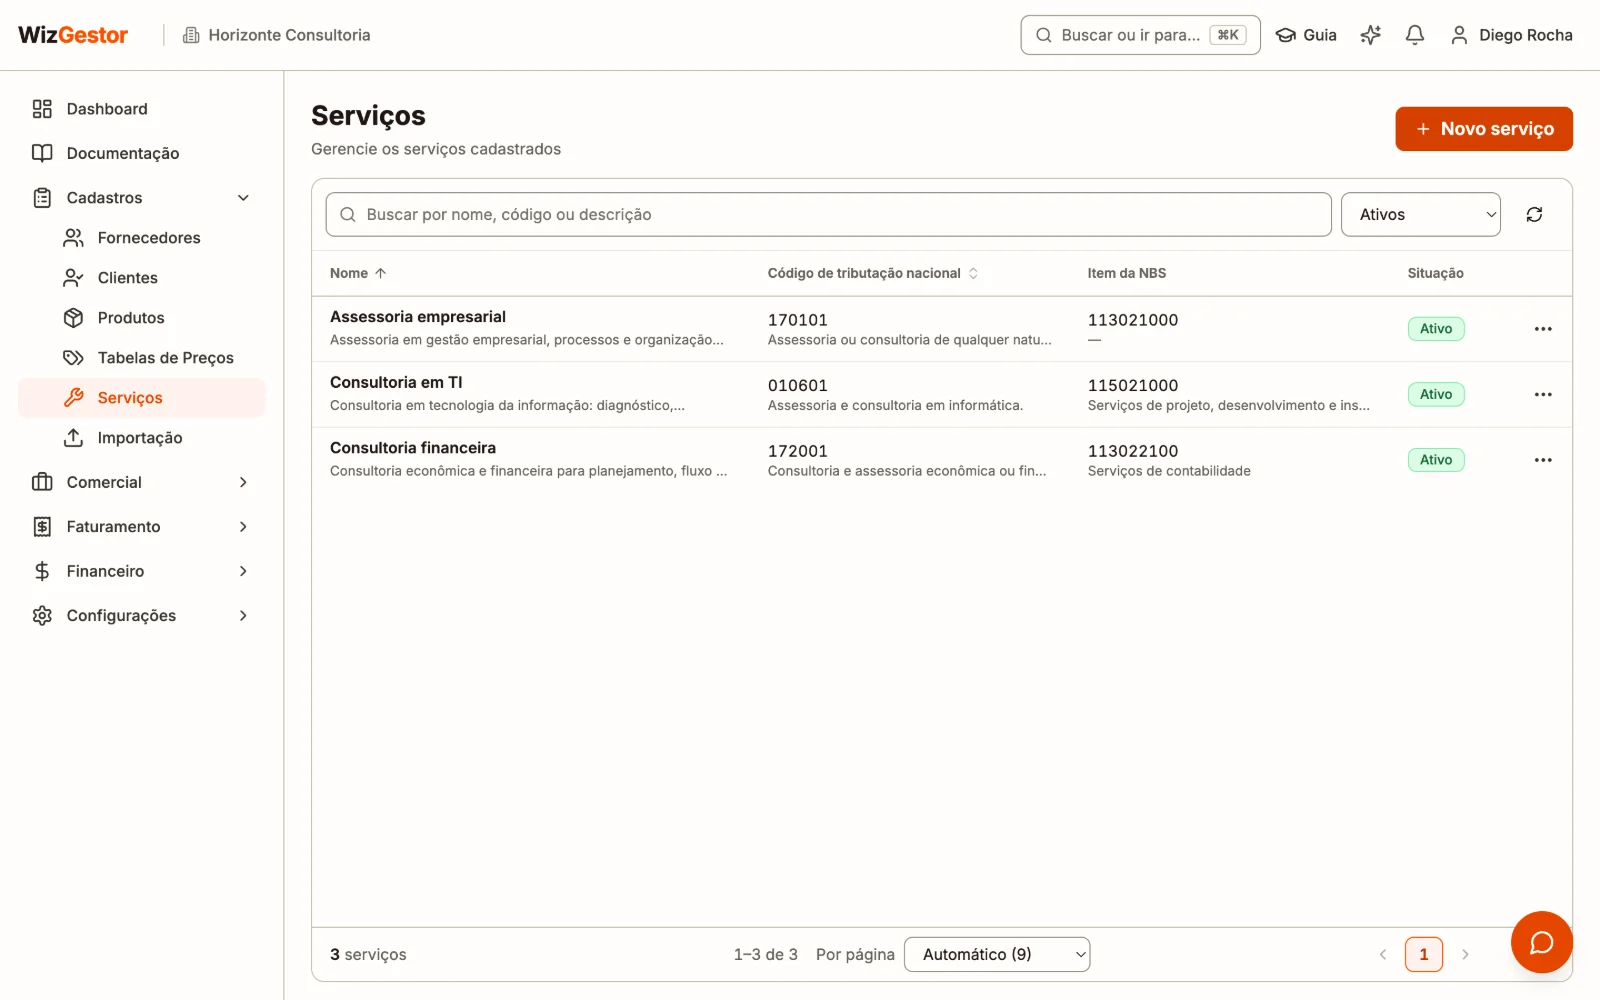Open the Produtos page
Image resolution: width=1600 pixels, height=1000 pixels.
coord(142,318)
